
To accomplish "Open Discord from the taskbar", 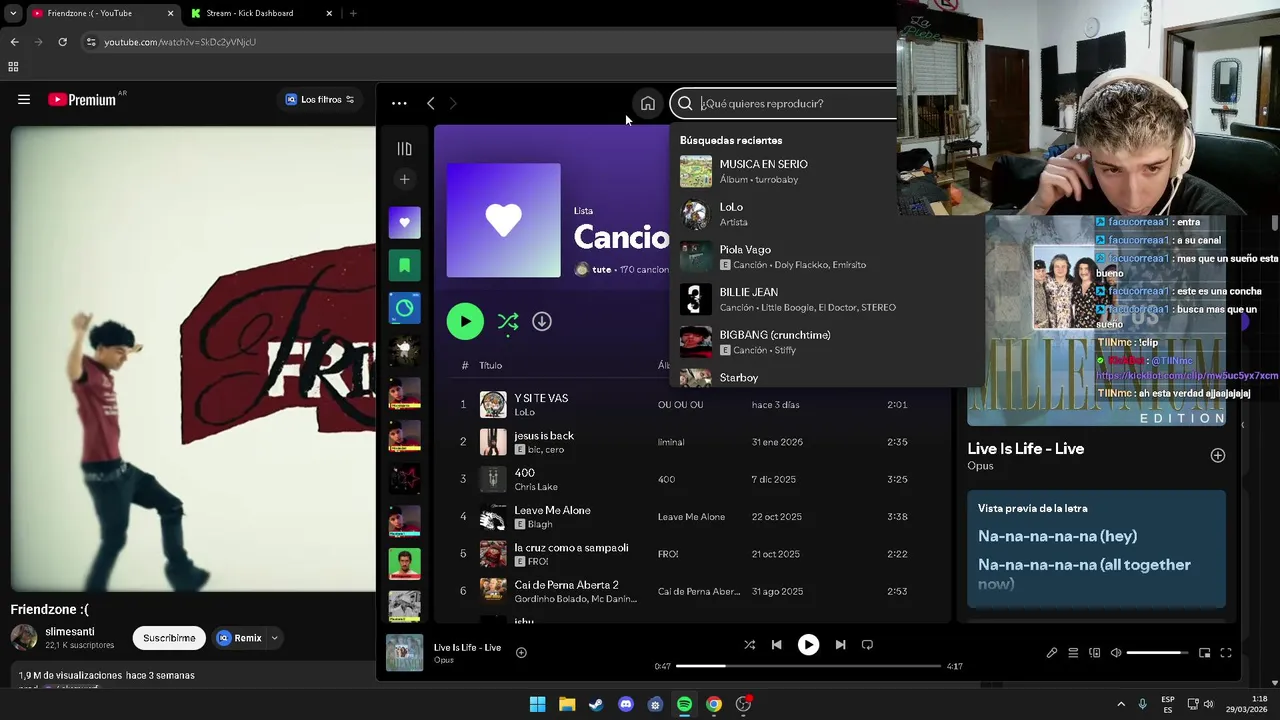I will [626, 704].
